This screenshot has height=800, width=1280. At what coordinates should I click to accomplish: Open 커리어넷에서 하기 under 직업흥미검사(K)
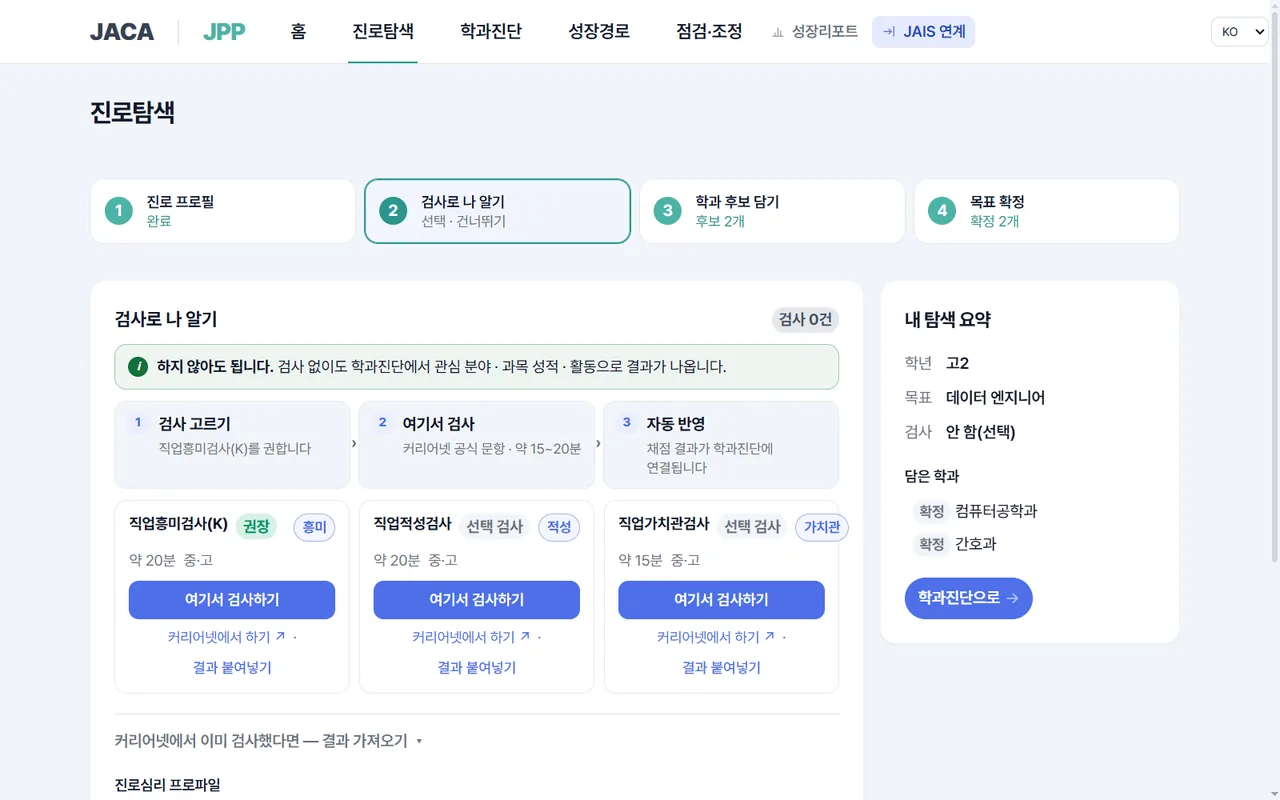point(227,637)
